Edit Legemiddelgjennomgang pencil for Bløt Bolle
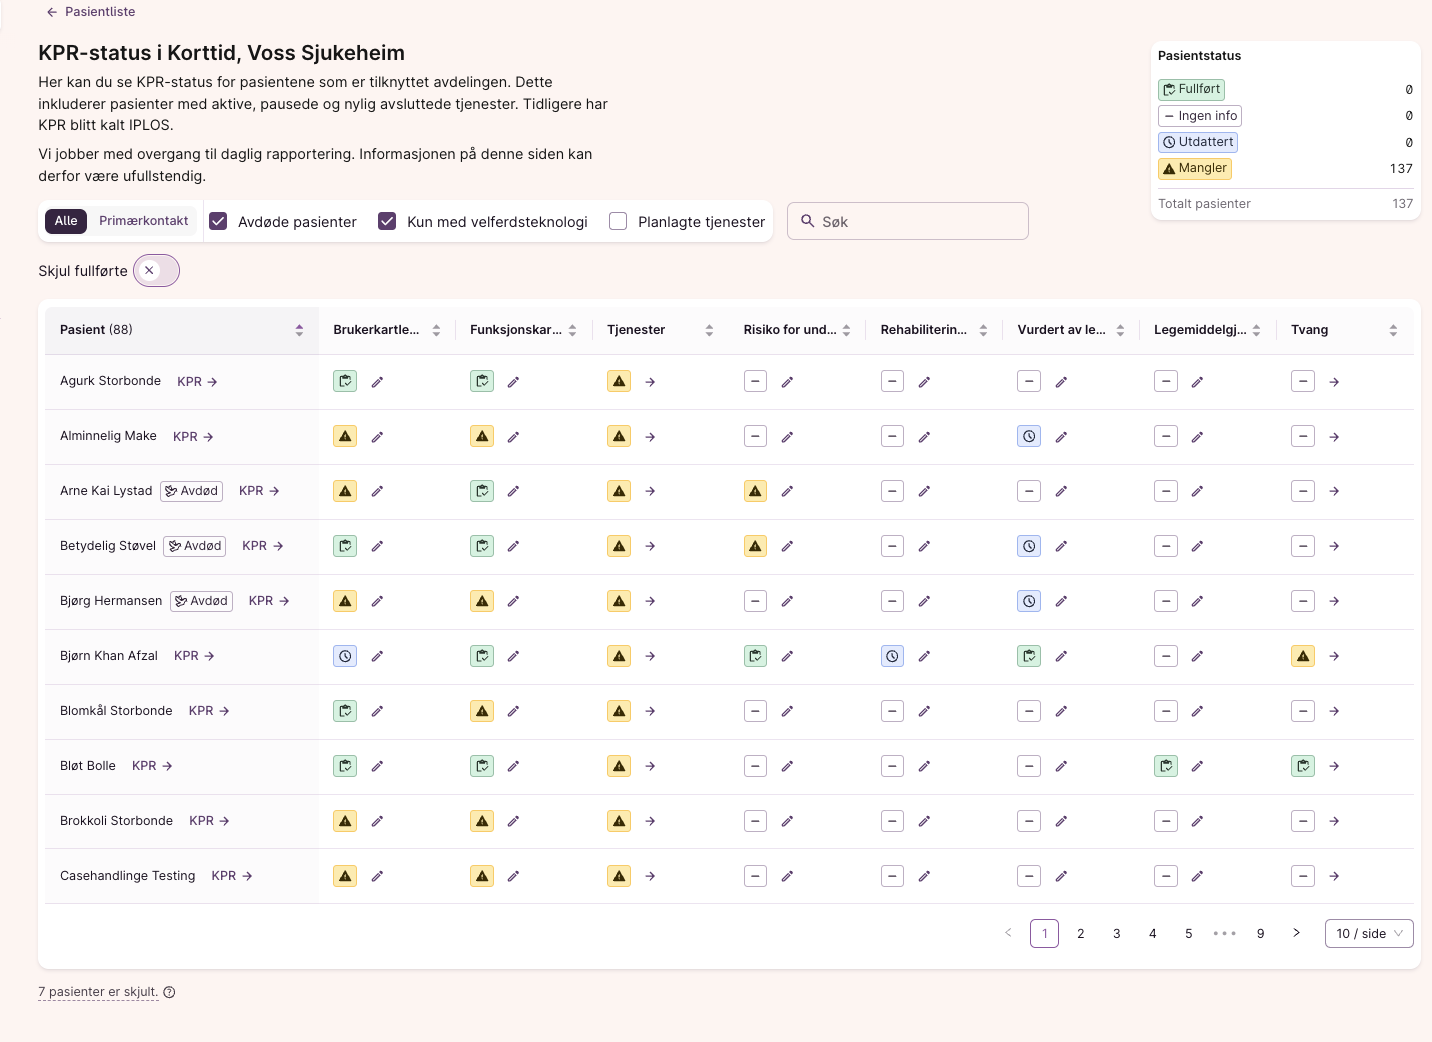Screen dimensions: 1432x1042 coord(1197,766)
